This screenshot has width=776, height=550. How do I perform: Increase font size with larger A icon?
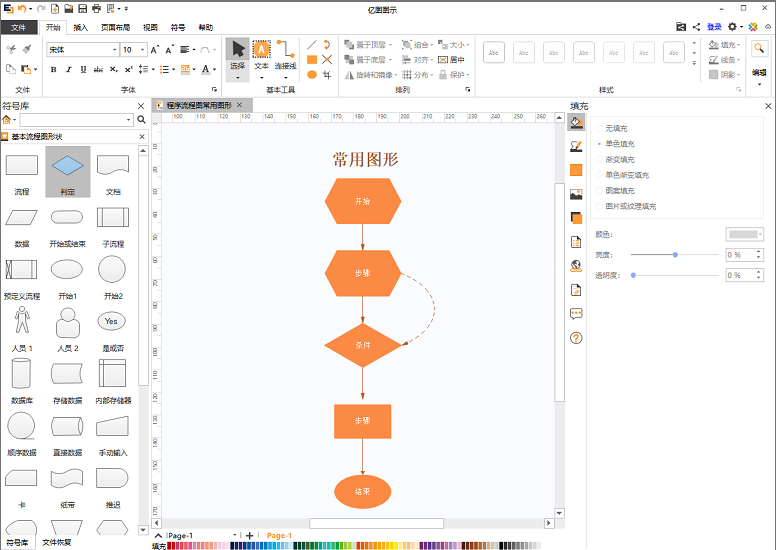[x=154, y=50]
